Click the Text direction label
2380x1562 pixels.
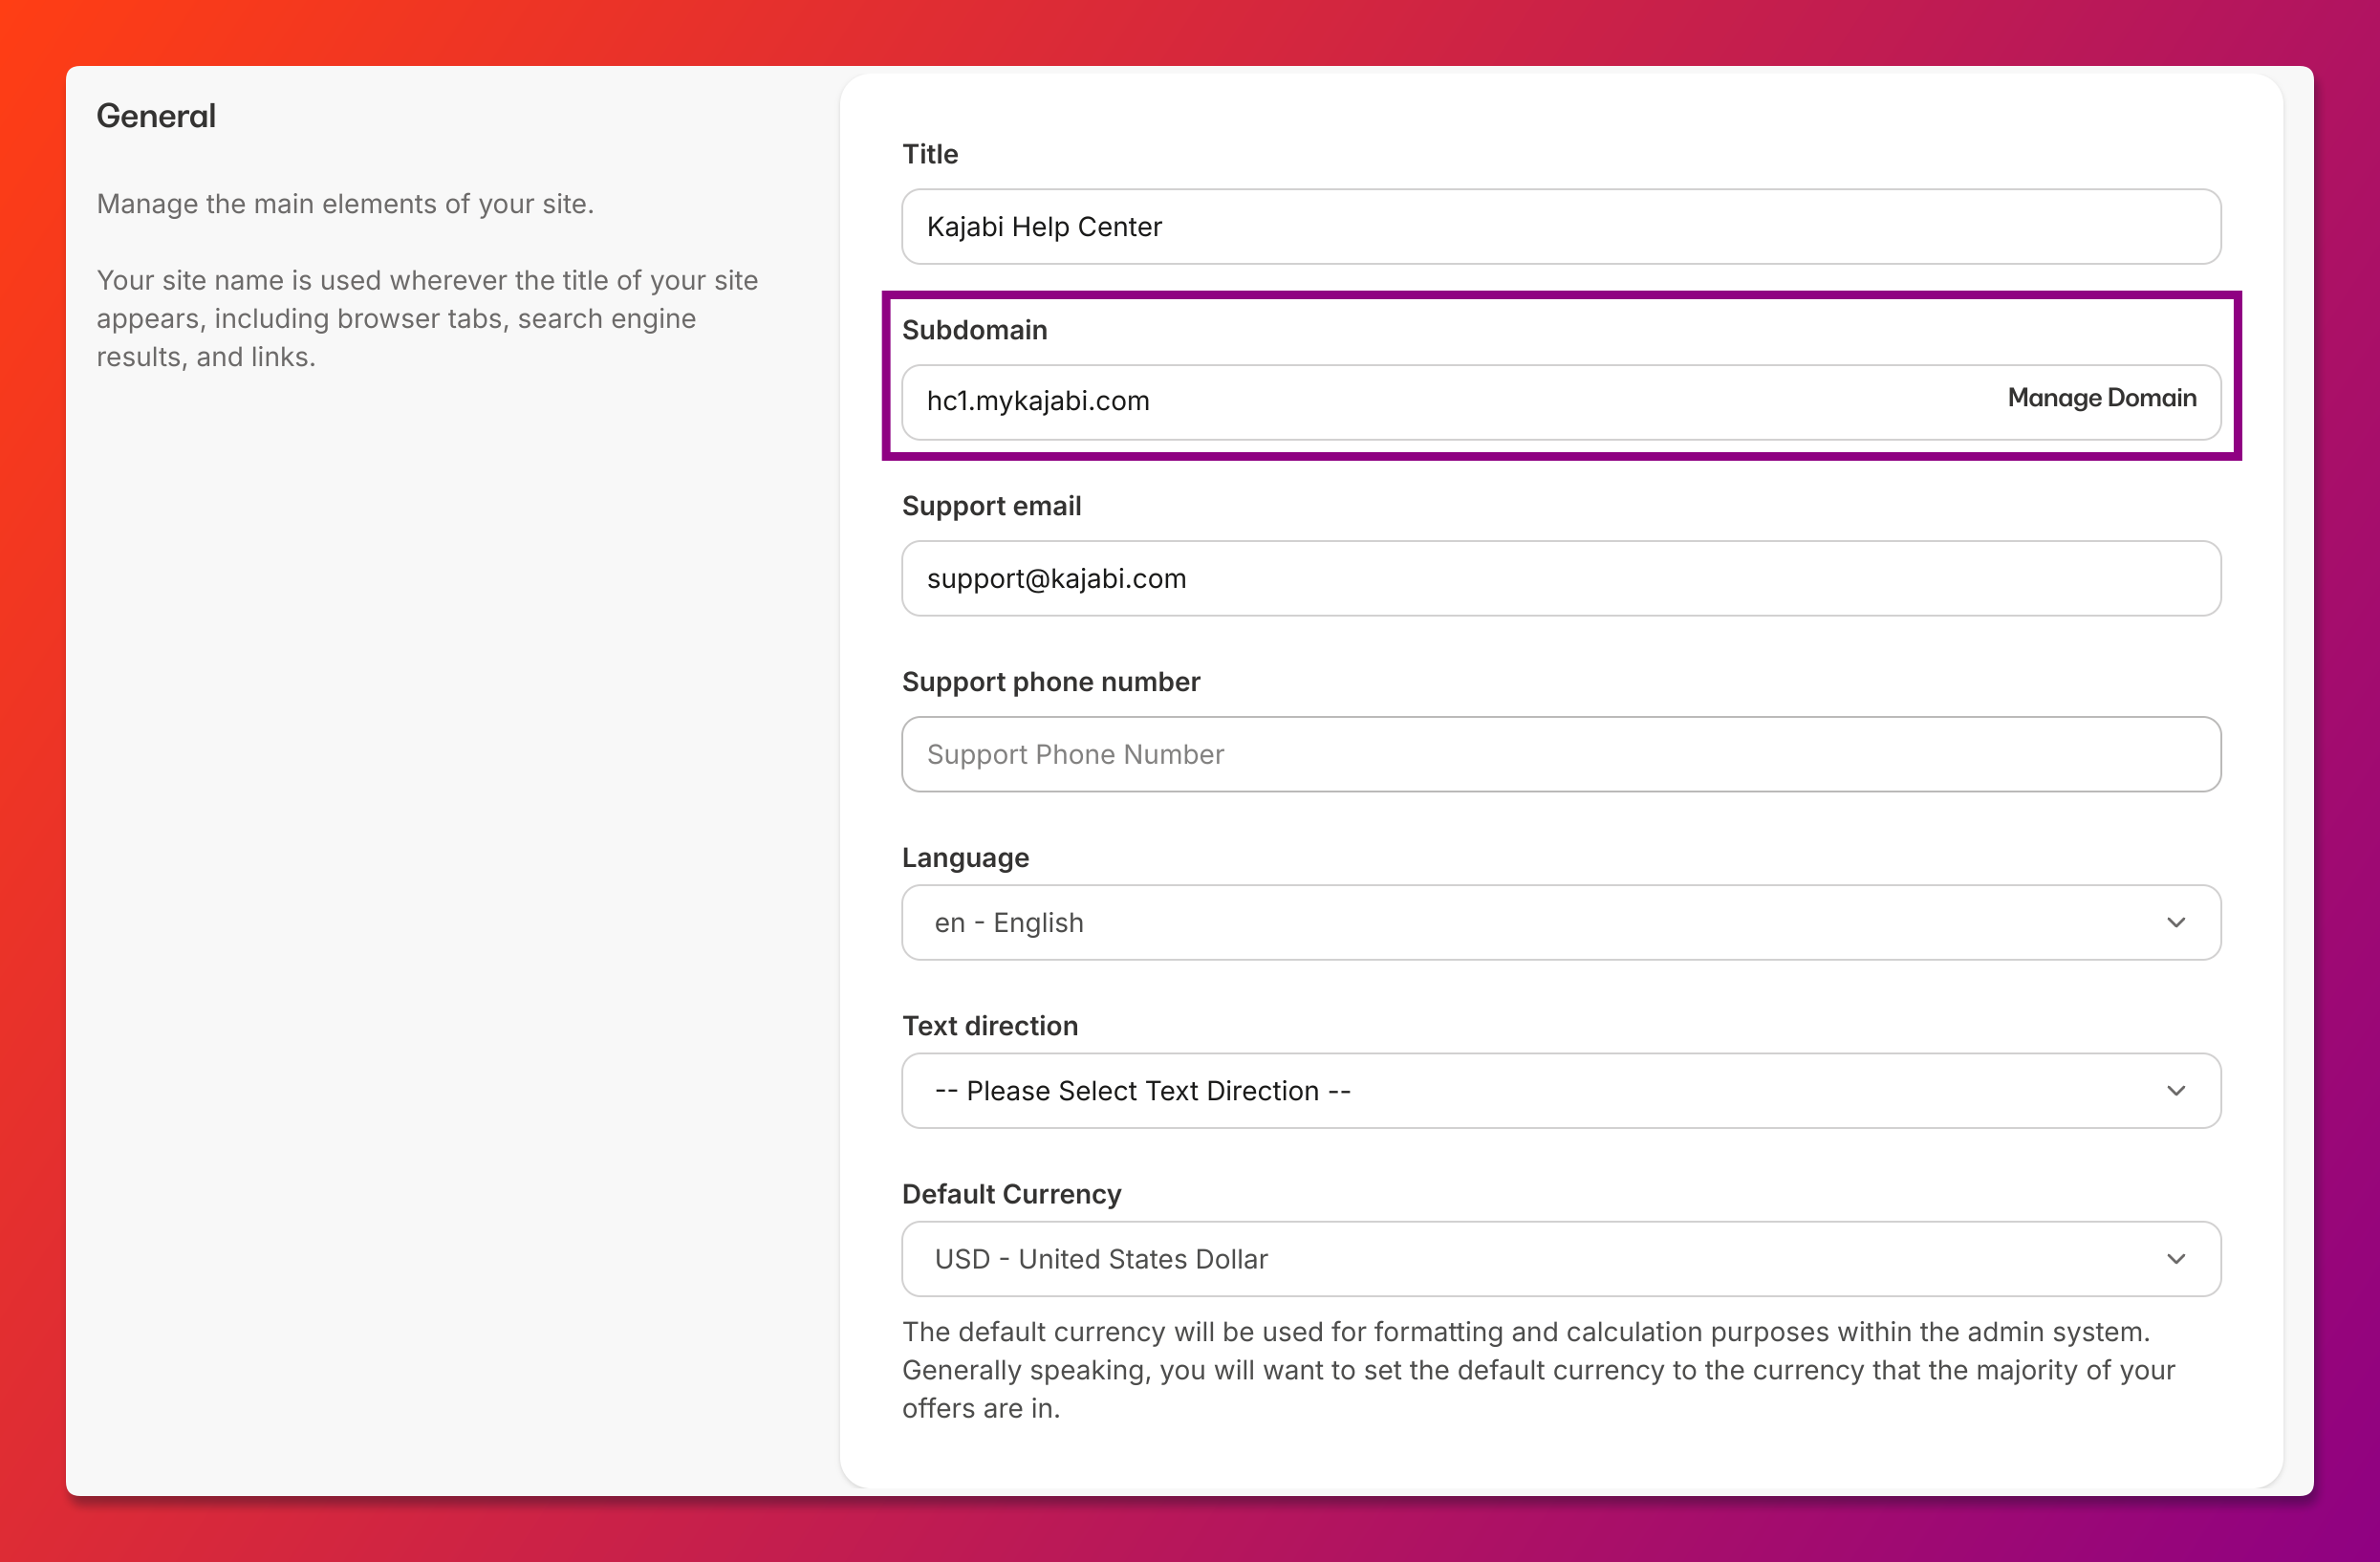[990, 1026]
